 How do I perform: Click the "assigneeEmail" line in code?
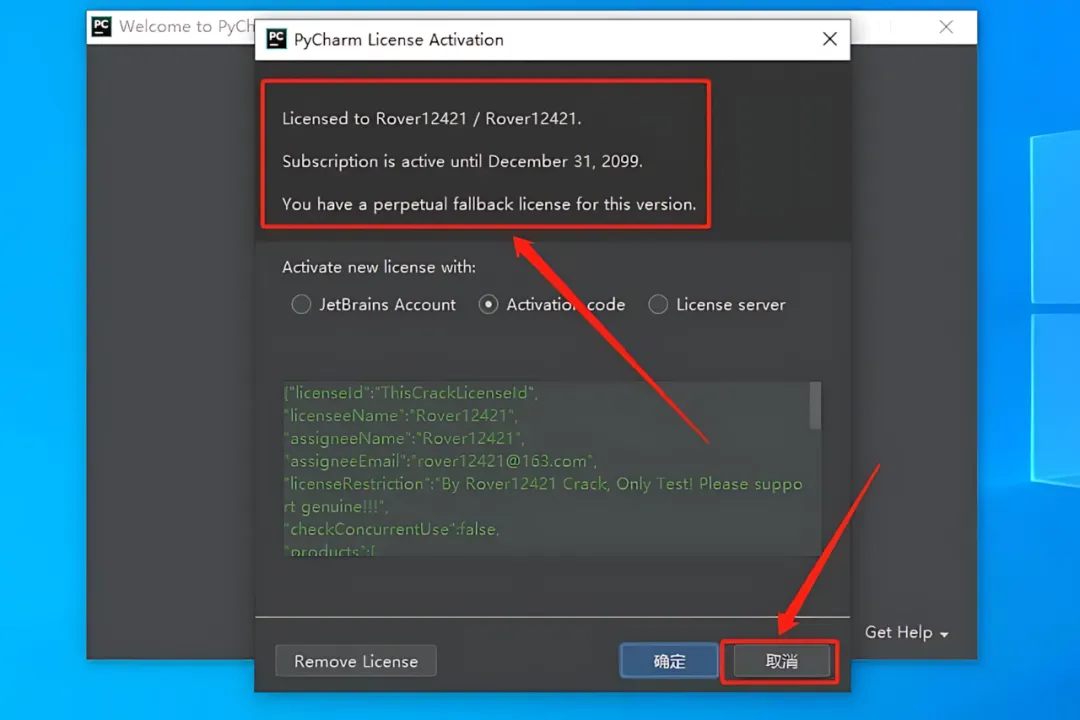click(x=440, y=461)
